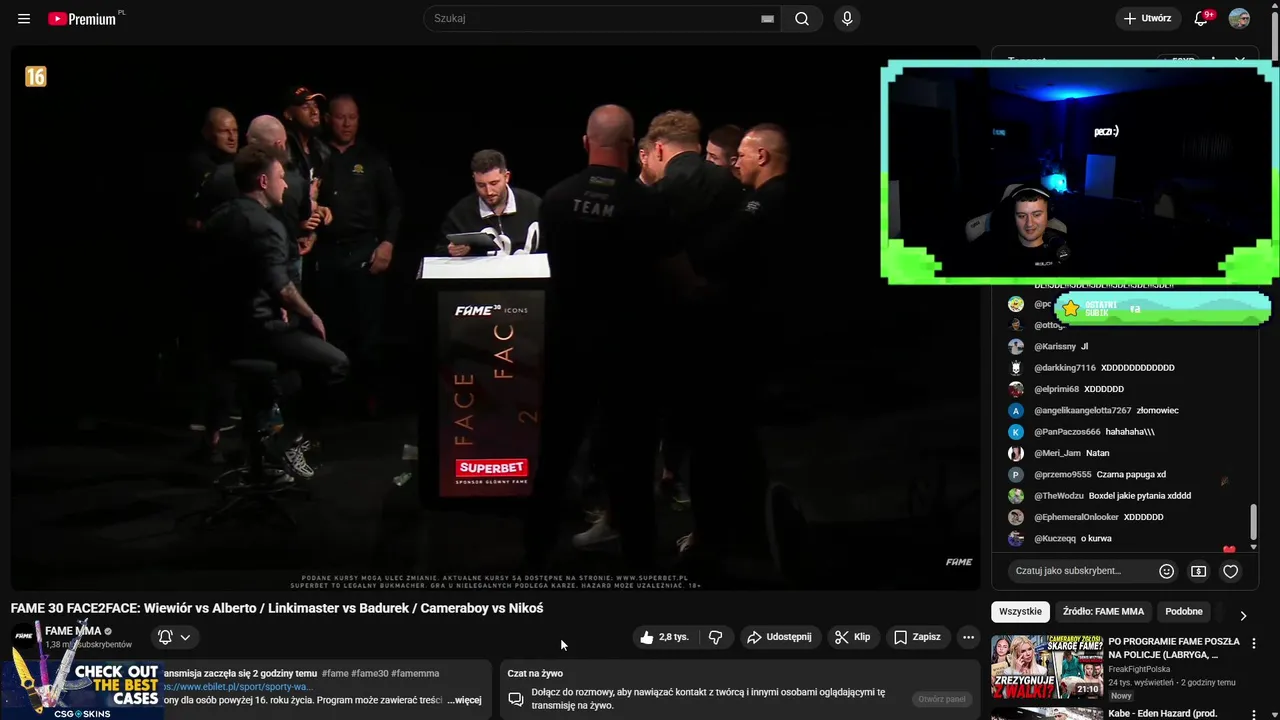Image resolution: width=1280 pixels, height=720 pixels.
Task: Open FAME MMA channel avatar
Action: point(24,636)
